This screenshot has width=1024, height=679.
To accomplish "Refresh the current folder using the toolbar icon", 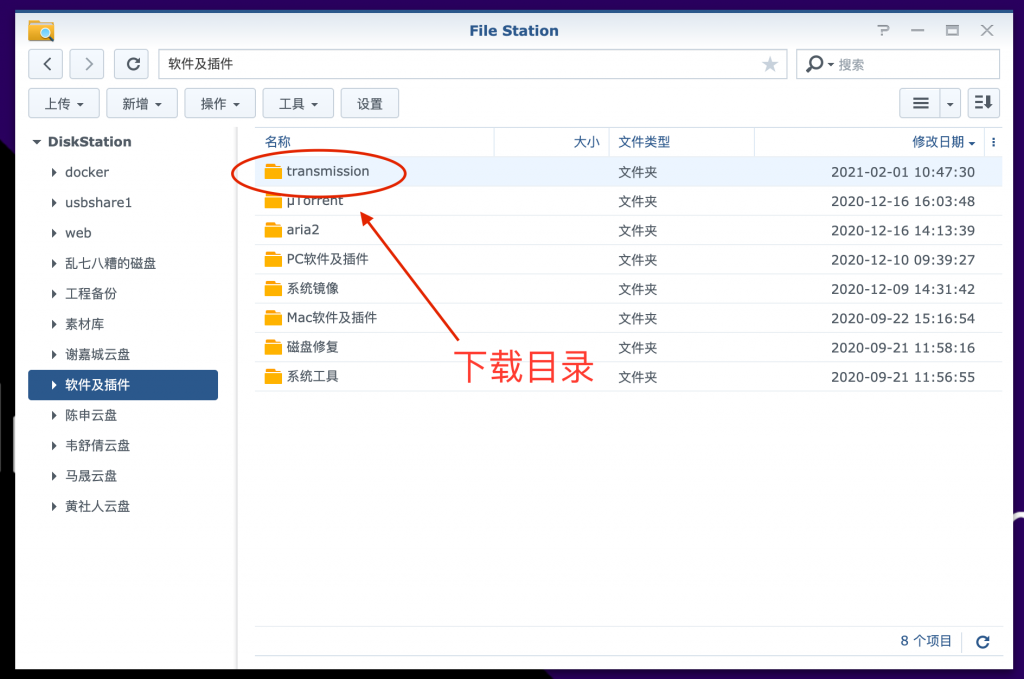I will tap(131, 64).
